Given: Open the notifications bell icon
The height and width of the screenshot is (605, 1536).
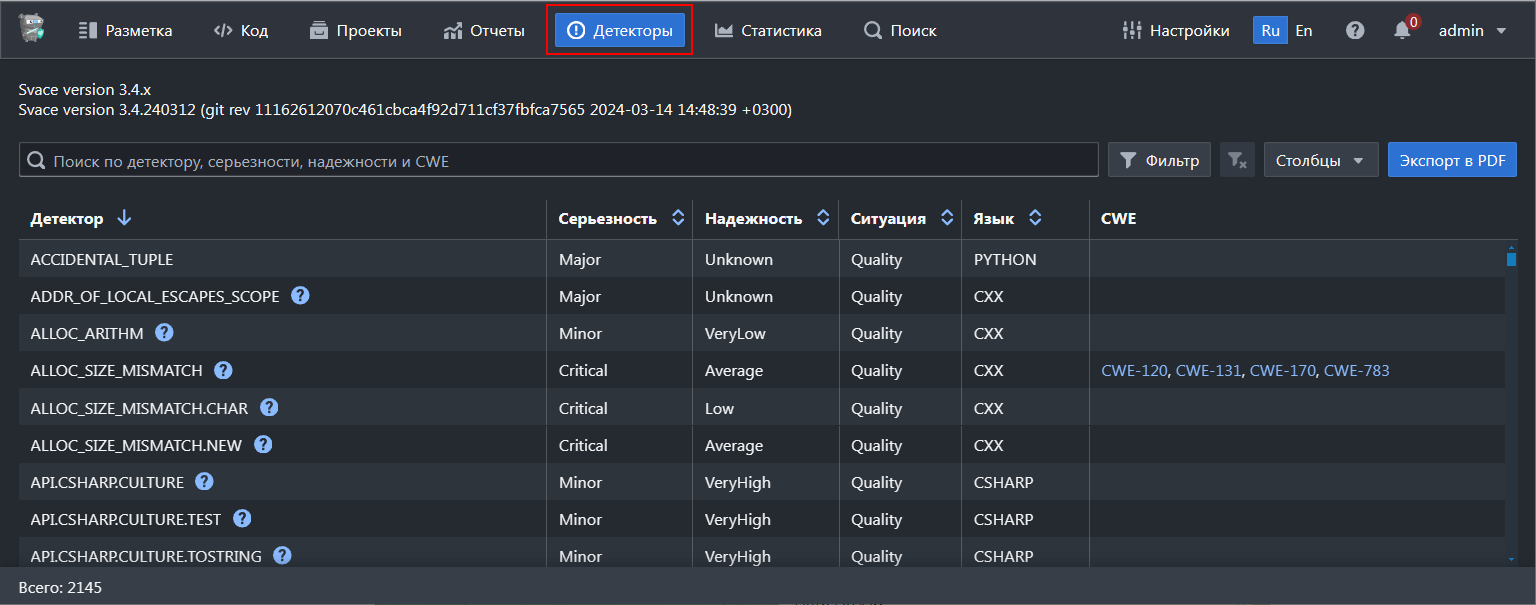Looking at the screenshot, I should [x=1402, y=31].
